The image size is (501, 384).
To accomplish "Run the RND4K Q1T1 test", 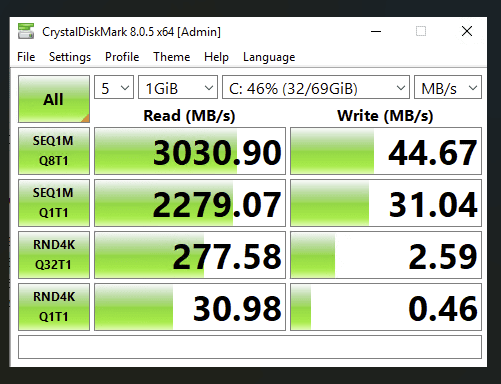I will tap(54, 307).
